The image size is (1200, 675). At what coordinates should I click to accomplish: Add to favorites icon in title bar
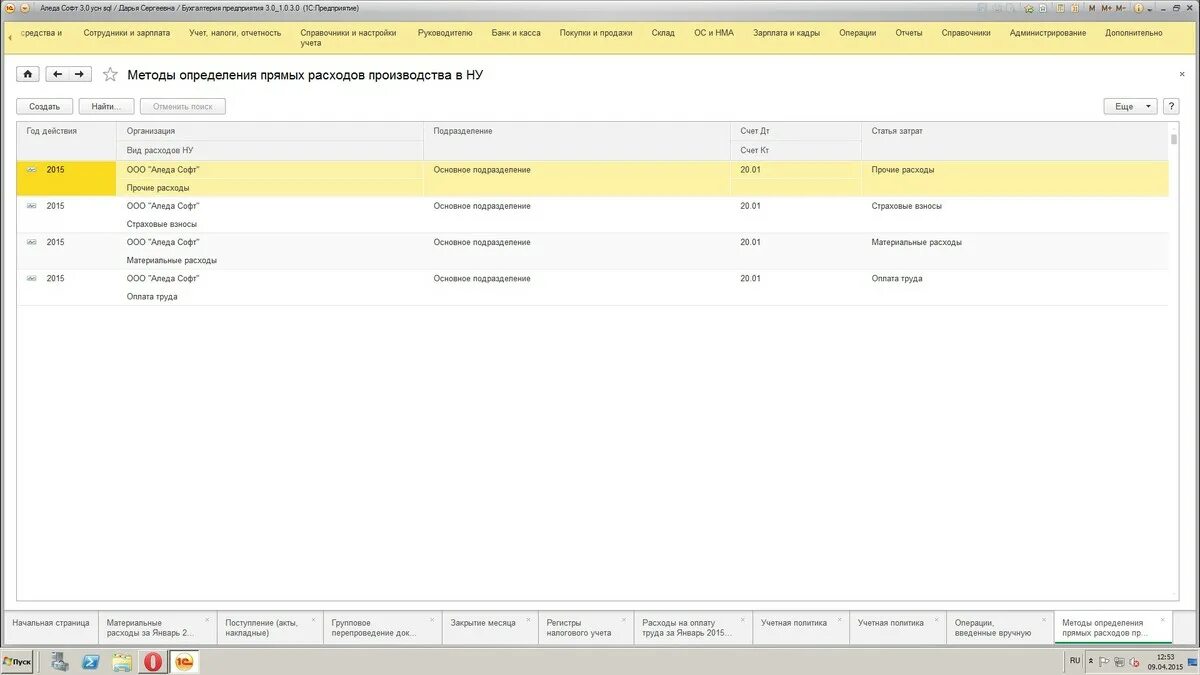coord(1029,9)
